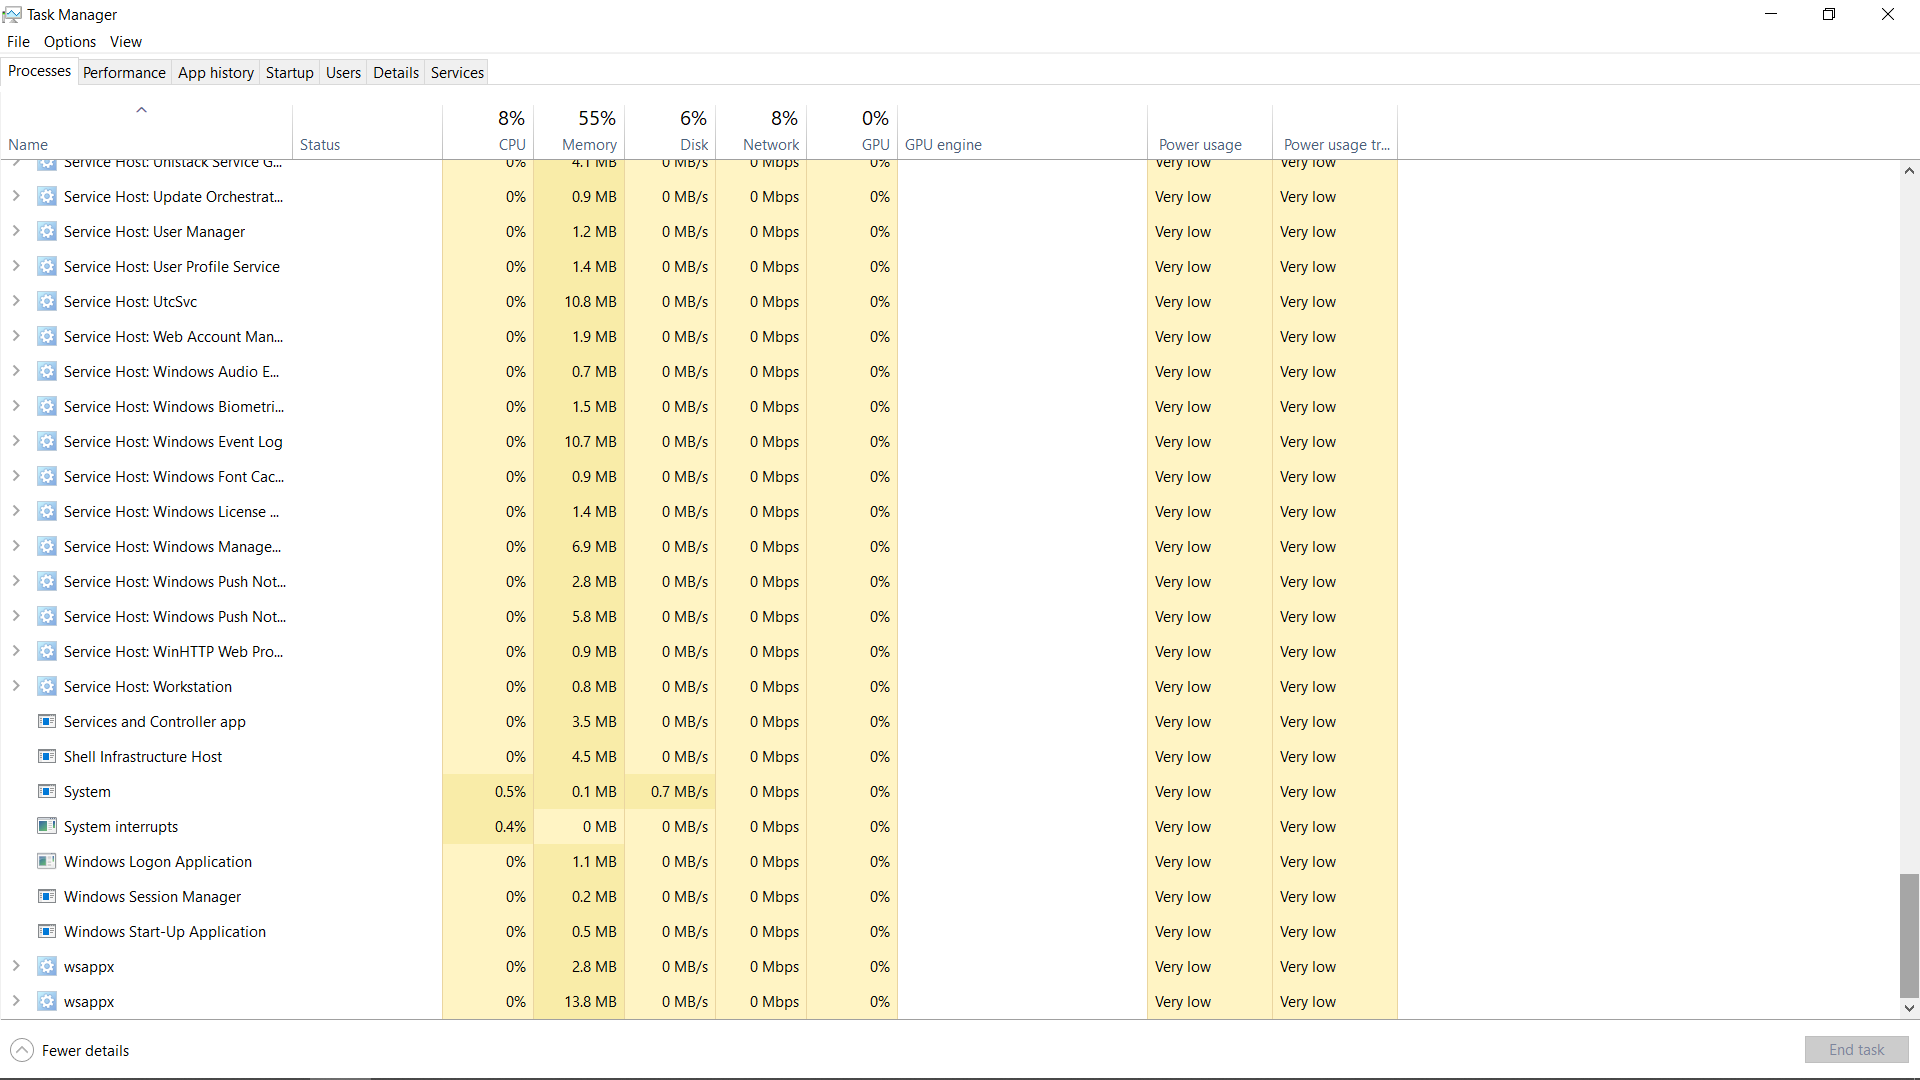Viewport: 1920px width, 1080px height.
Task: Click the Service Host: UtcSvc gear icon
Action: point(46,301)
